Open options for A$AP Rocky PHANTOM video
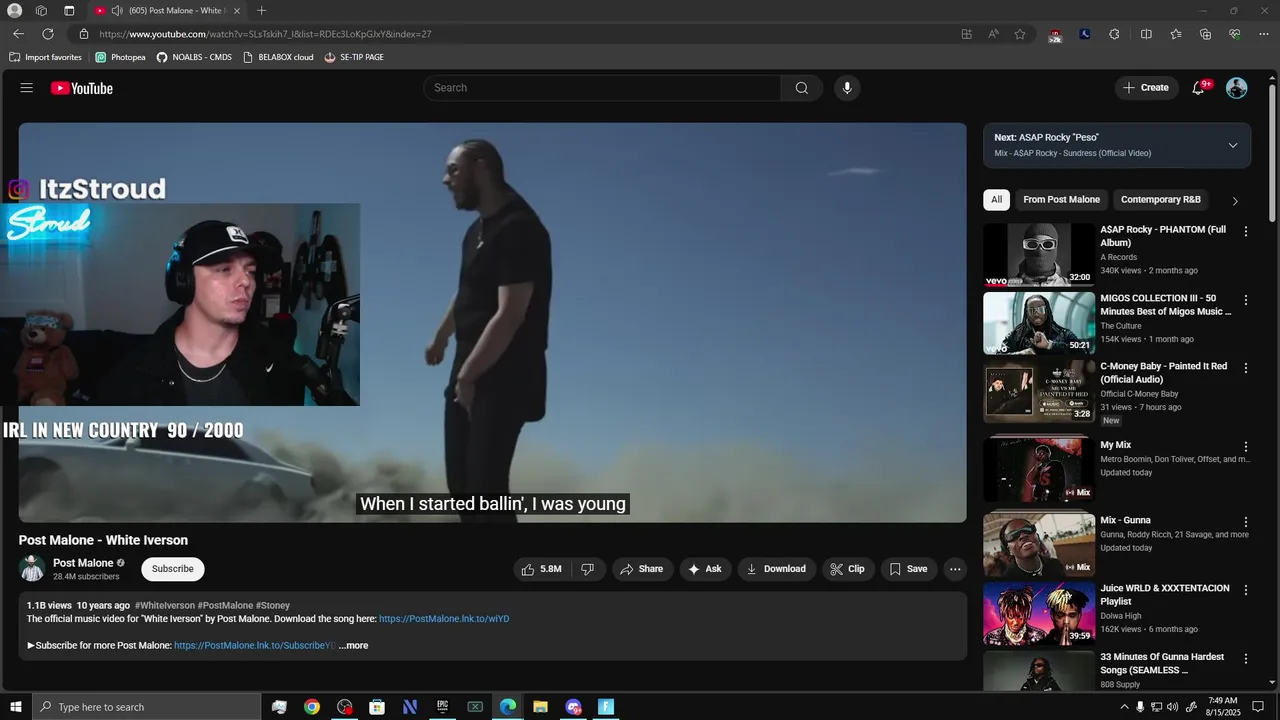This screenshot has width=1280, height=720. pyautogui.click(x=1246, y=231)
